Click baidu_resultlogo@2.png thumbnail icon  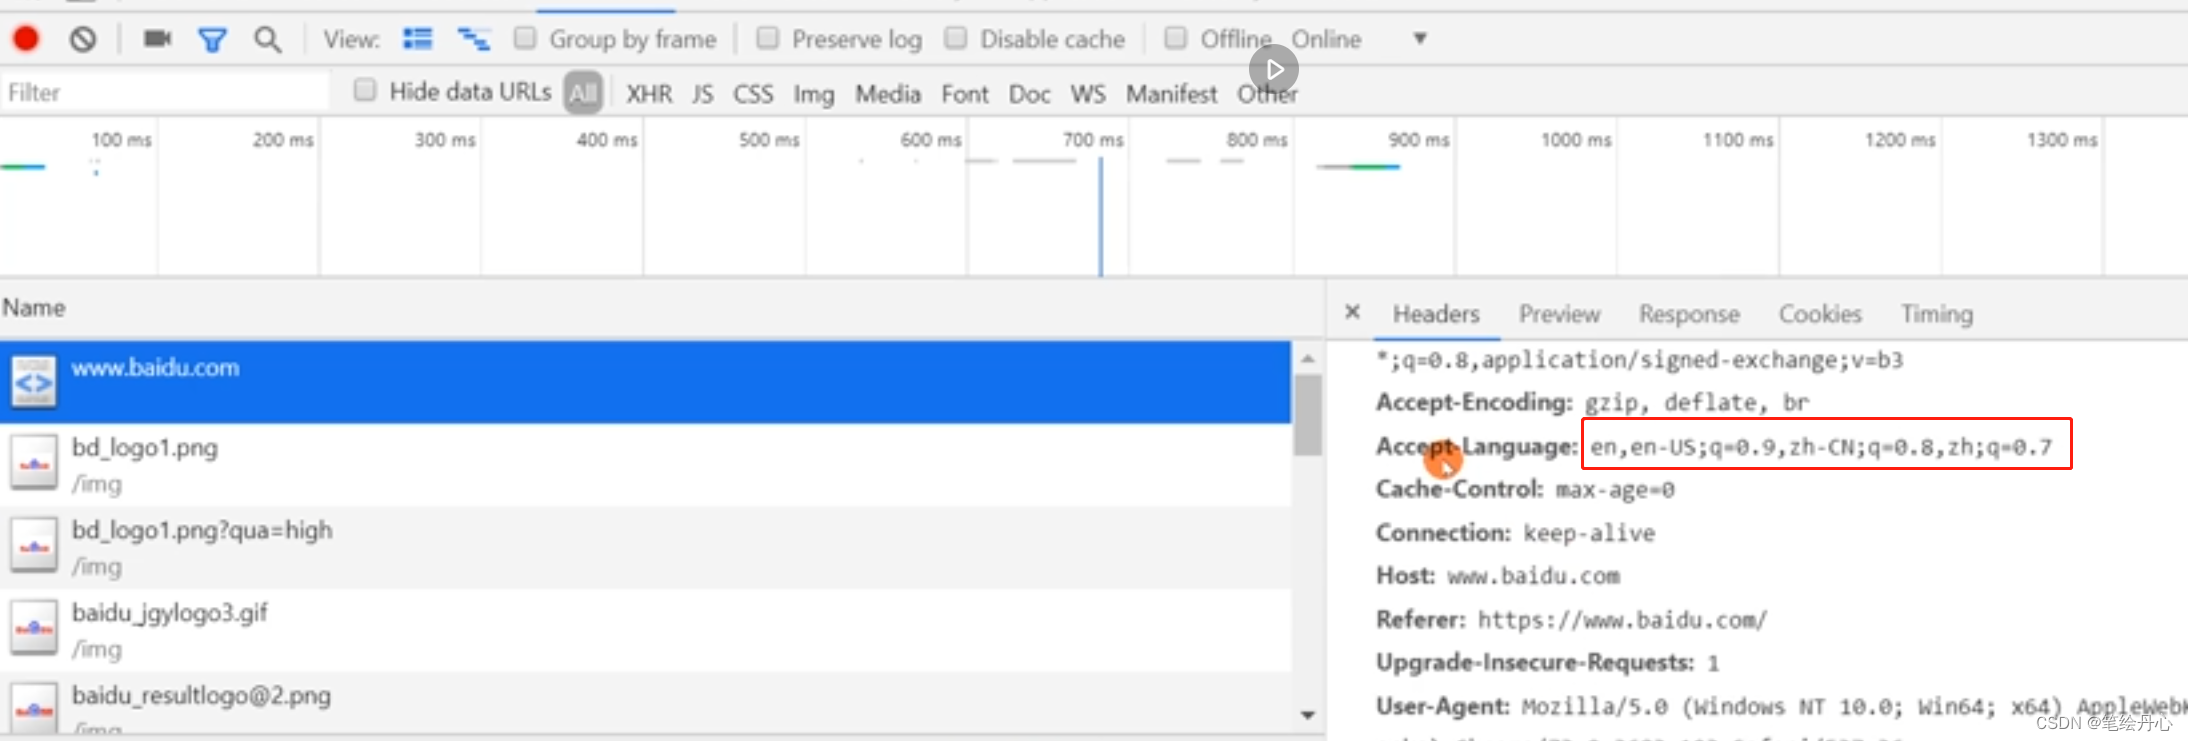[x=34, y=709]
